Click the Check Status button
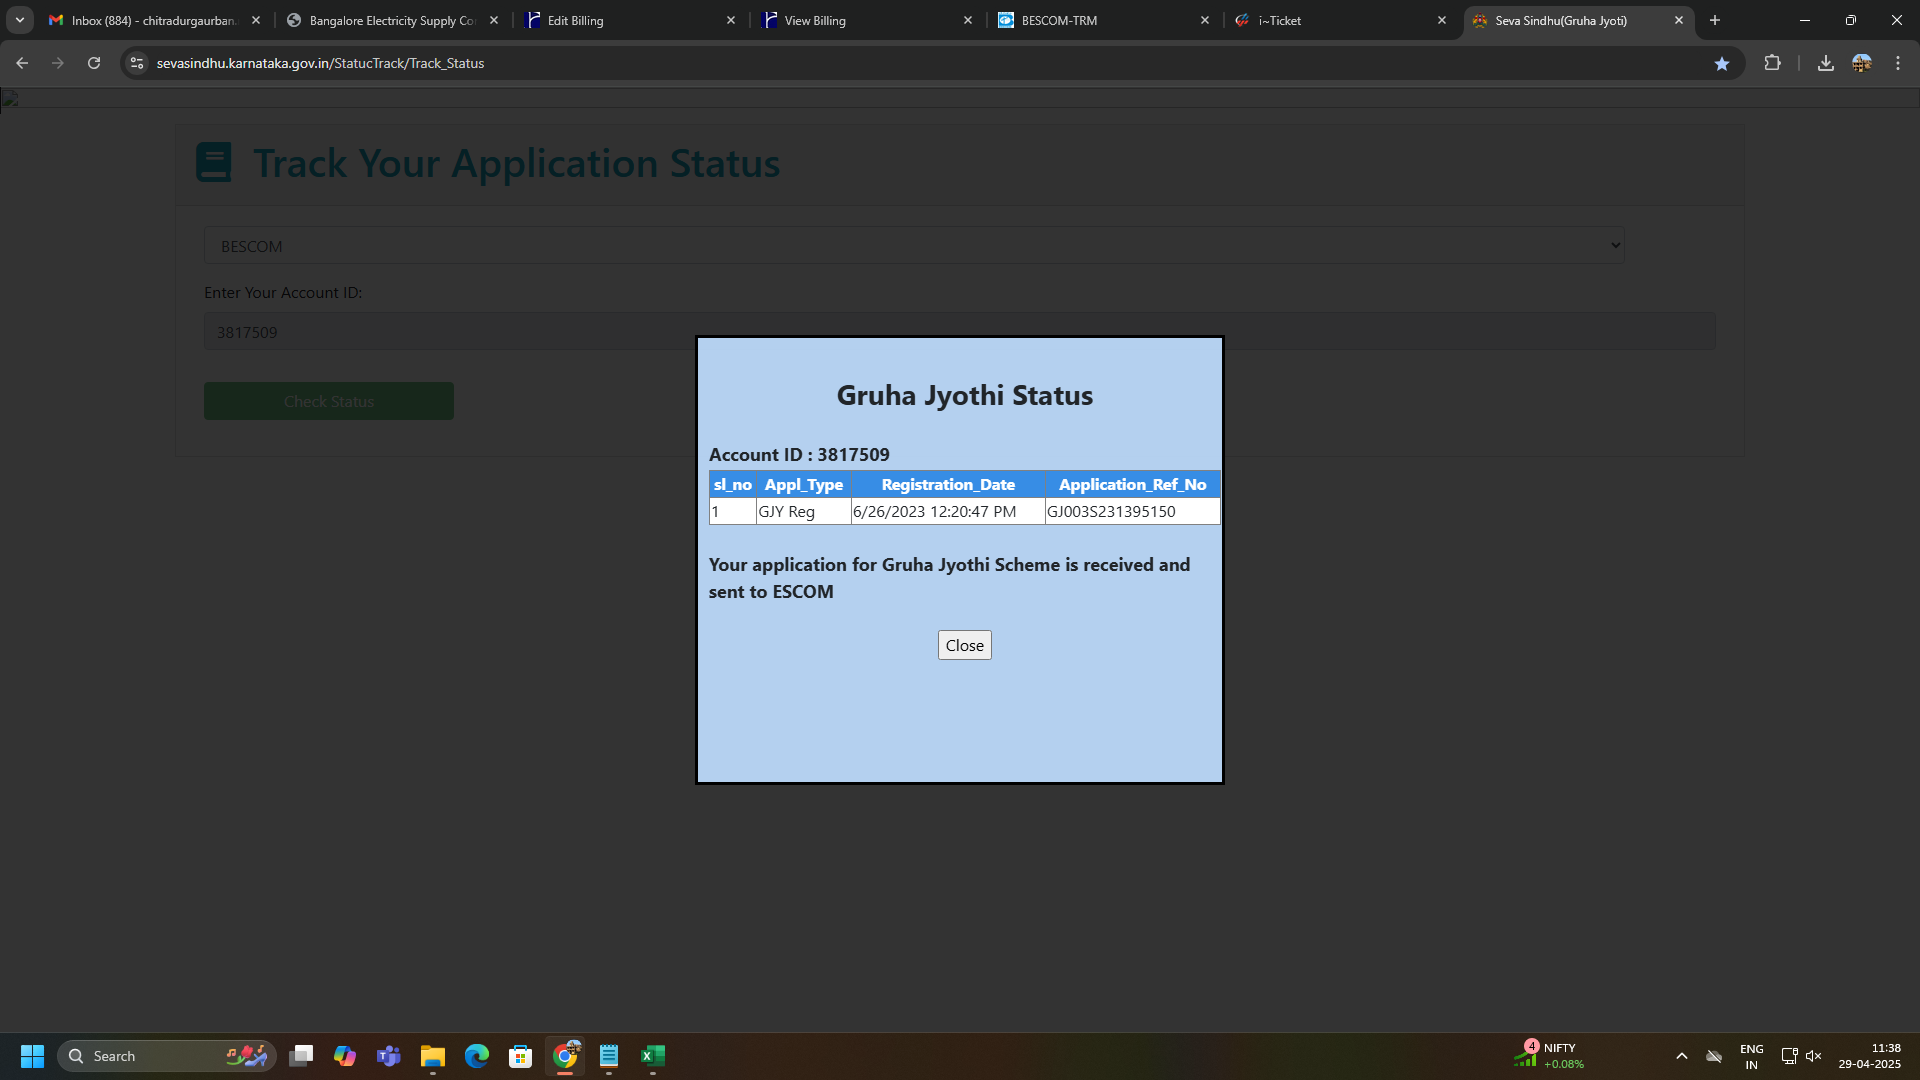The image size is (1920, 1080). pos(329,401)
